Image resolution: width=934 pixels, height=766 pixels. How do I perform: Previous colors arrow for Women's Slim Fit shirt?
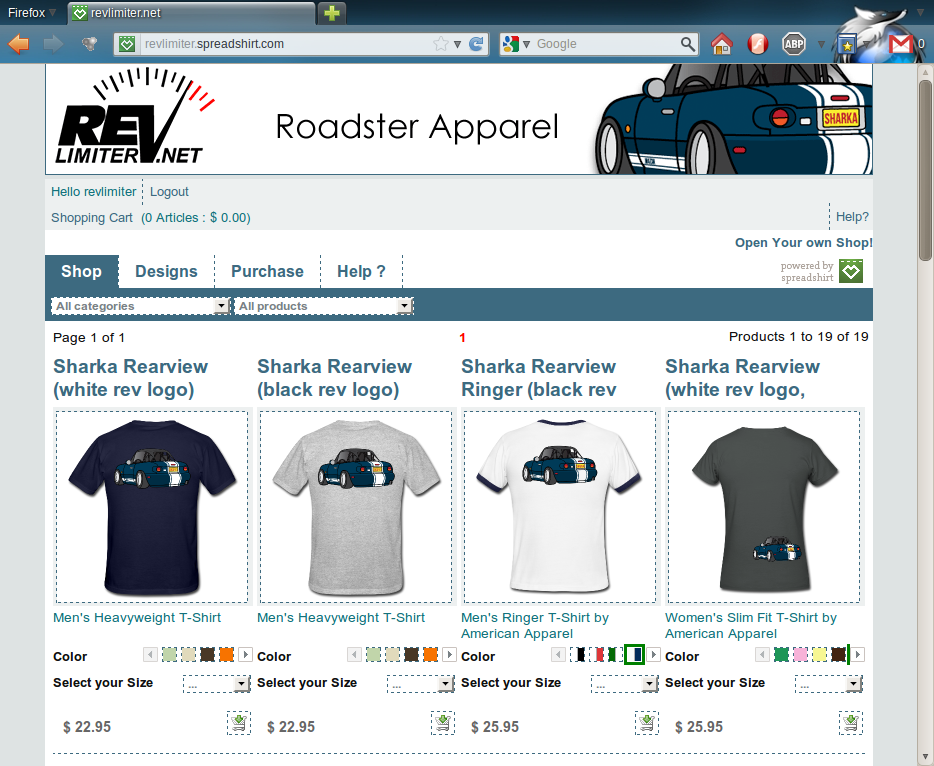pos(762,655)
